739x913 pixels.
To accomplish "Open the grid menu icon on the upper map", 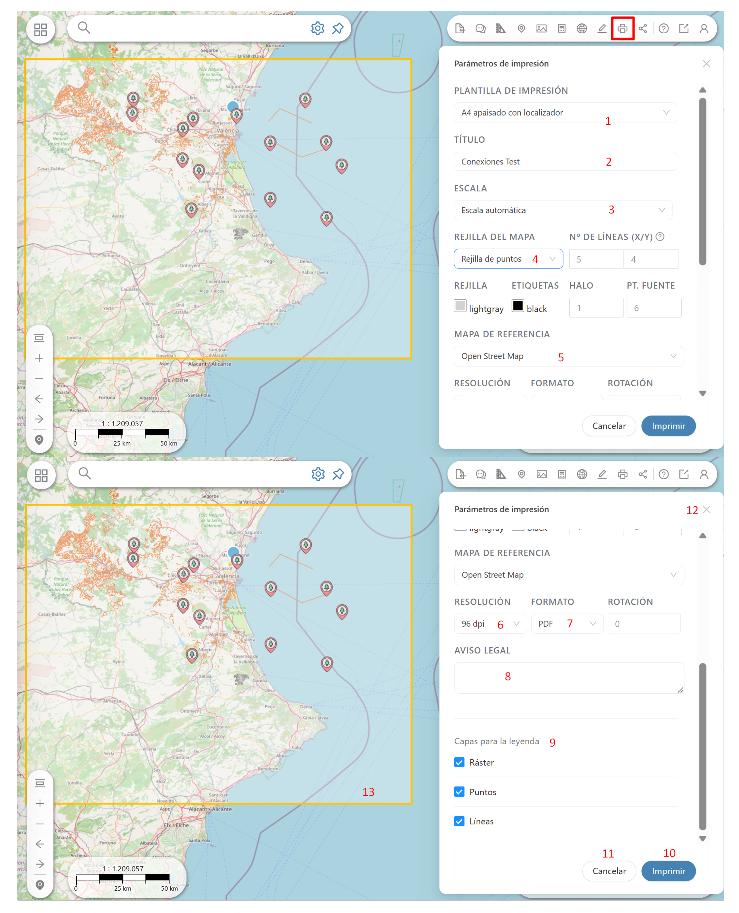I will point(40,30).
